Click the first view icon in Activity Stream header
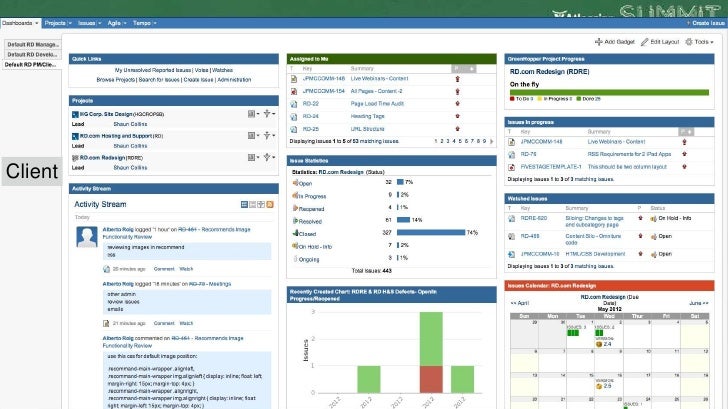728x409 pixels. coord(244,204)
